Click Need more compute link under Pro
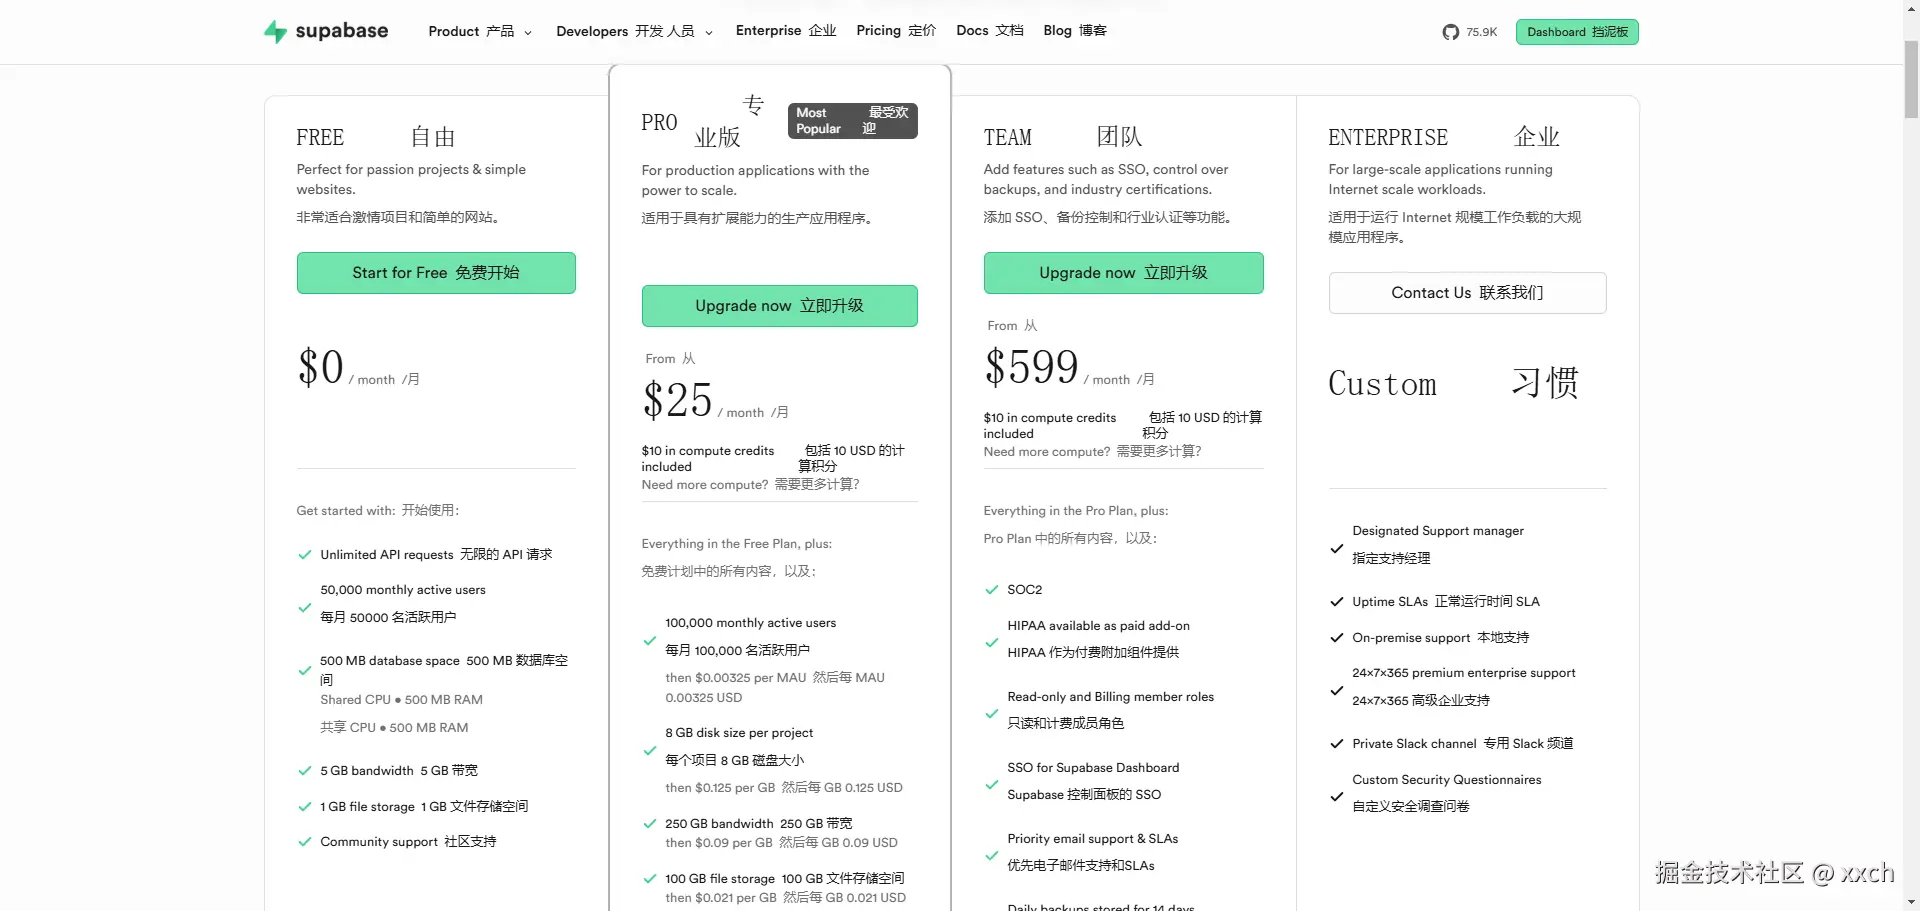 tap(750, 485)
